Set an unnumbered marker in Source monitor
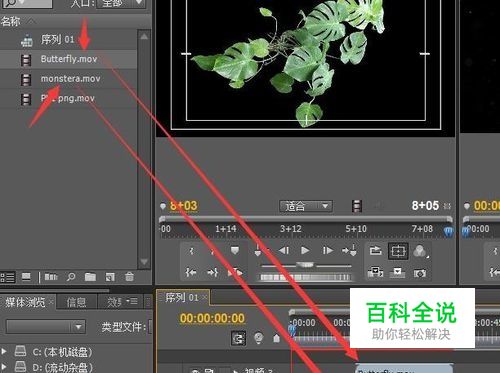The width and height of the screenshot is (500, 373). 235,251
